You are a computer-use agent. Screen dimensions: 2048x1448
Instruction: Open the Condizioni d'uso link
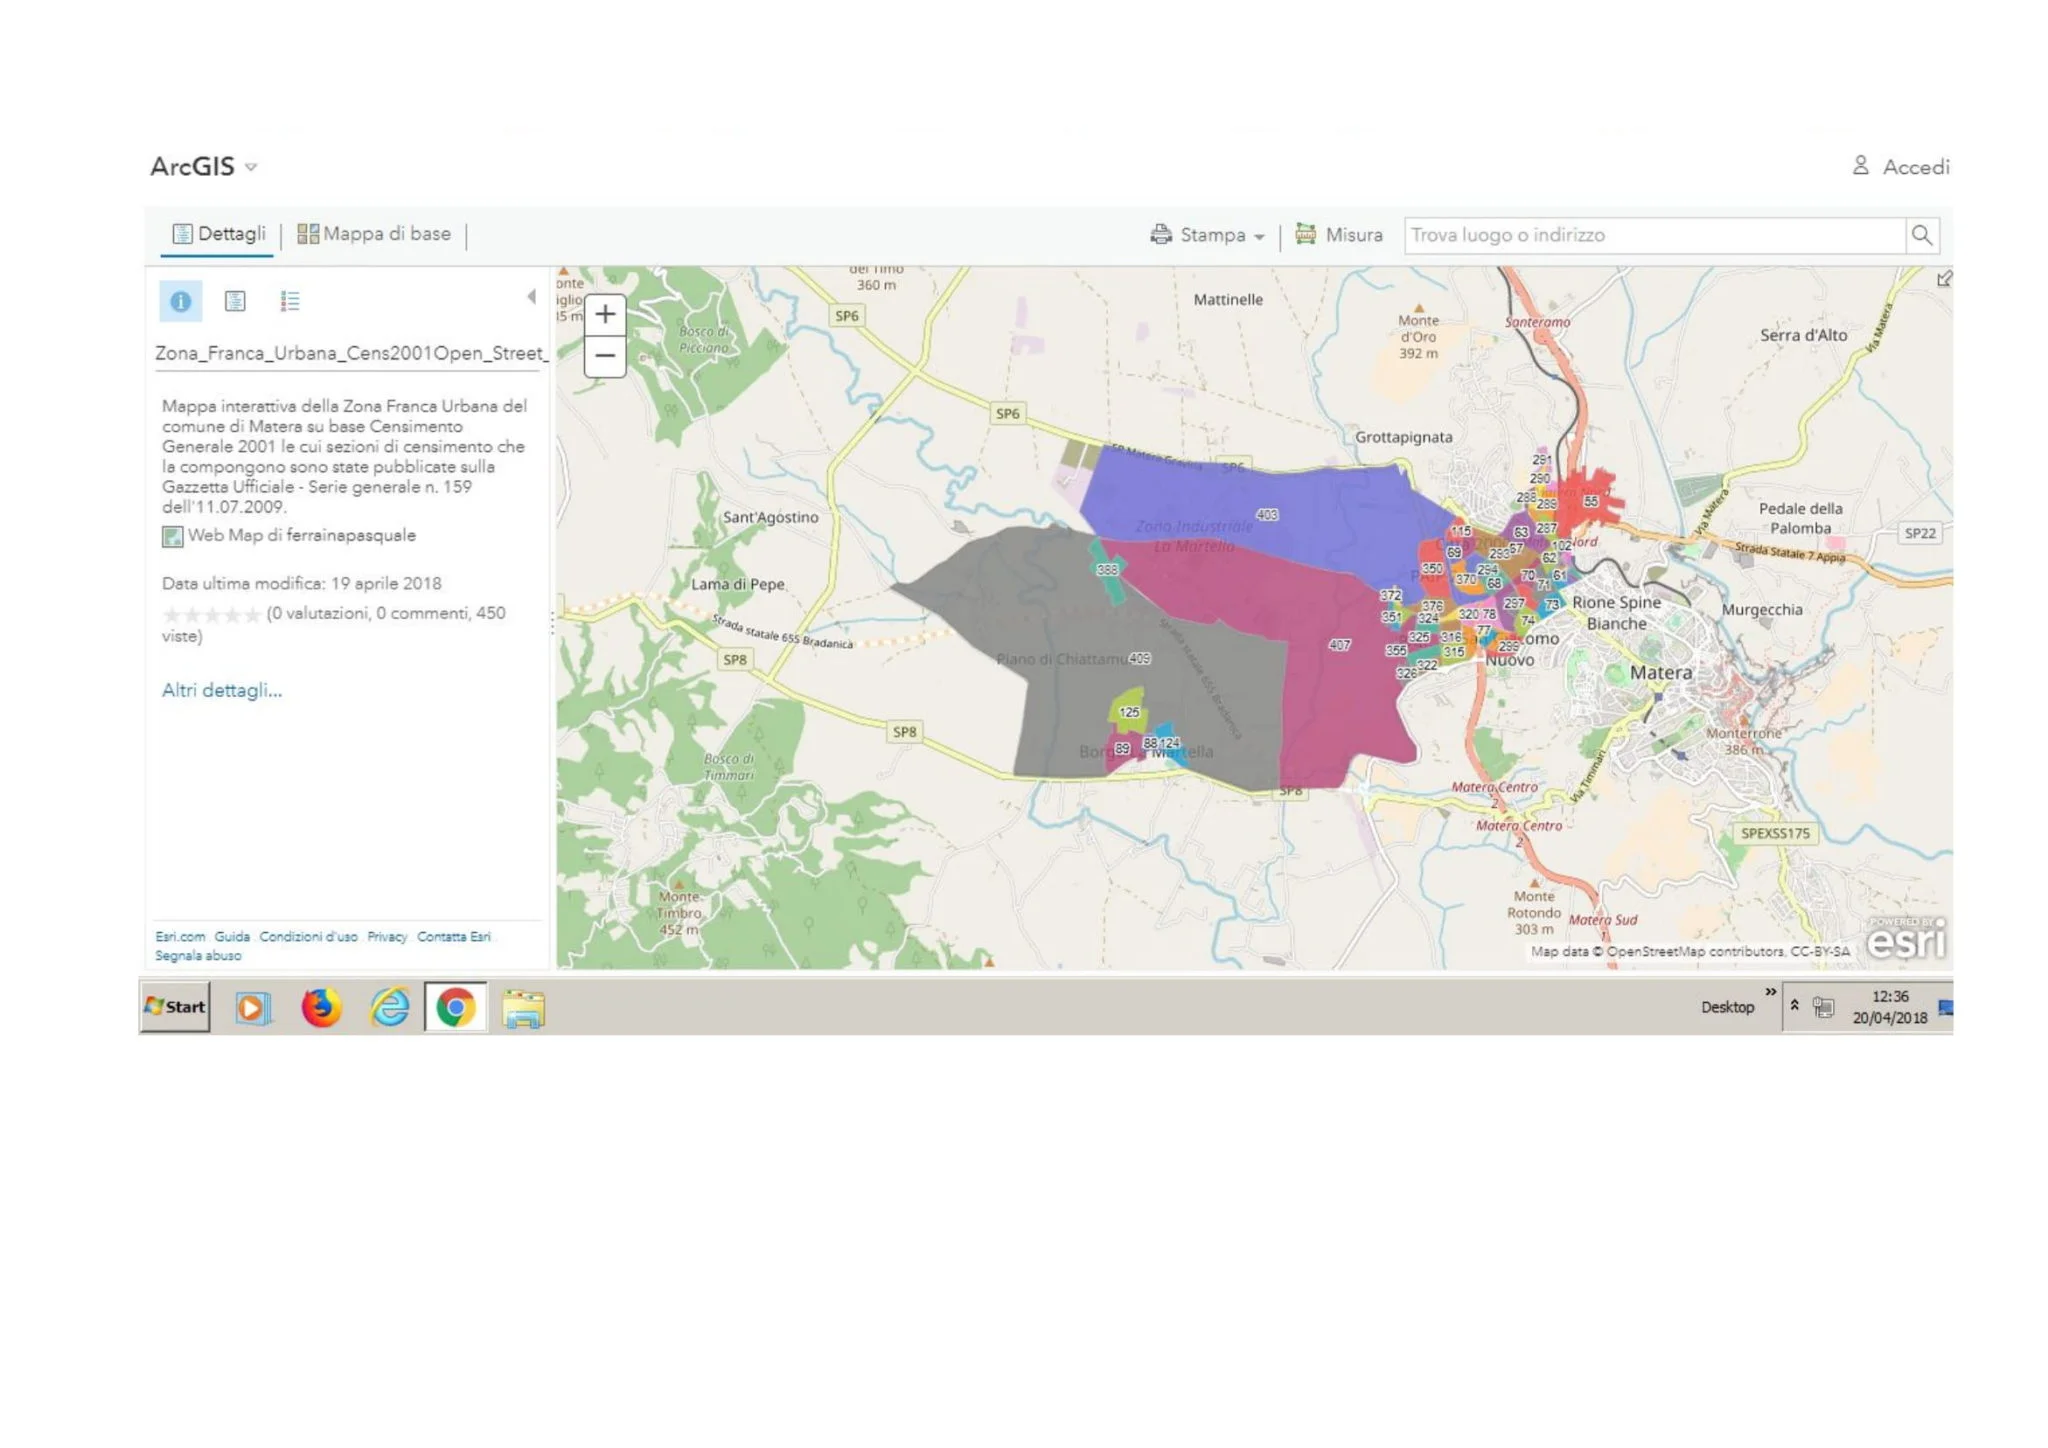pyautogui.click(x=308, y=937)
